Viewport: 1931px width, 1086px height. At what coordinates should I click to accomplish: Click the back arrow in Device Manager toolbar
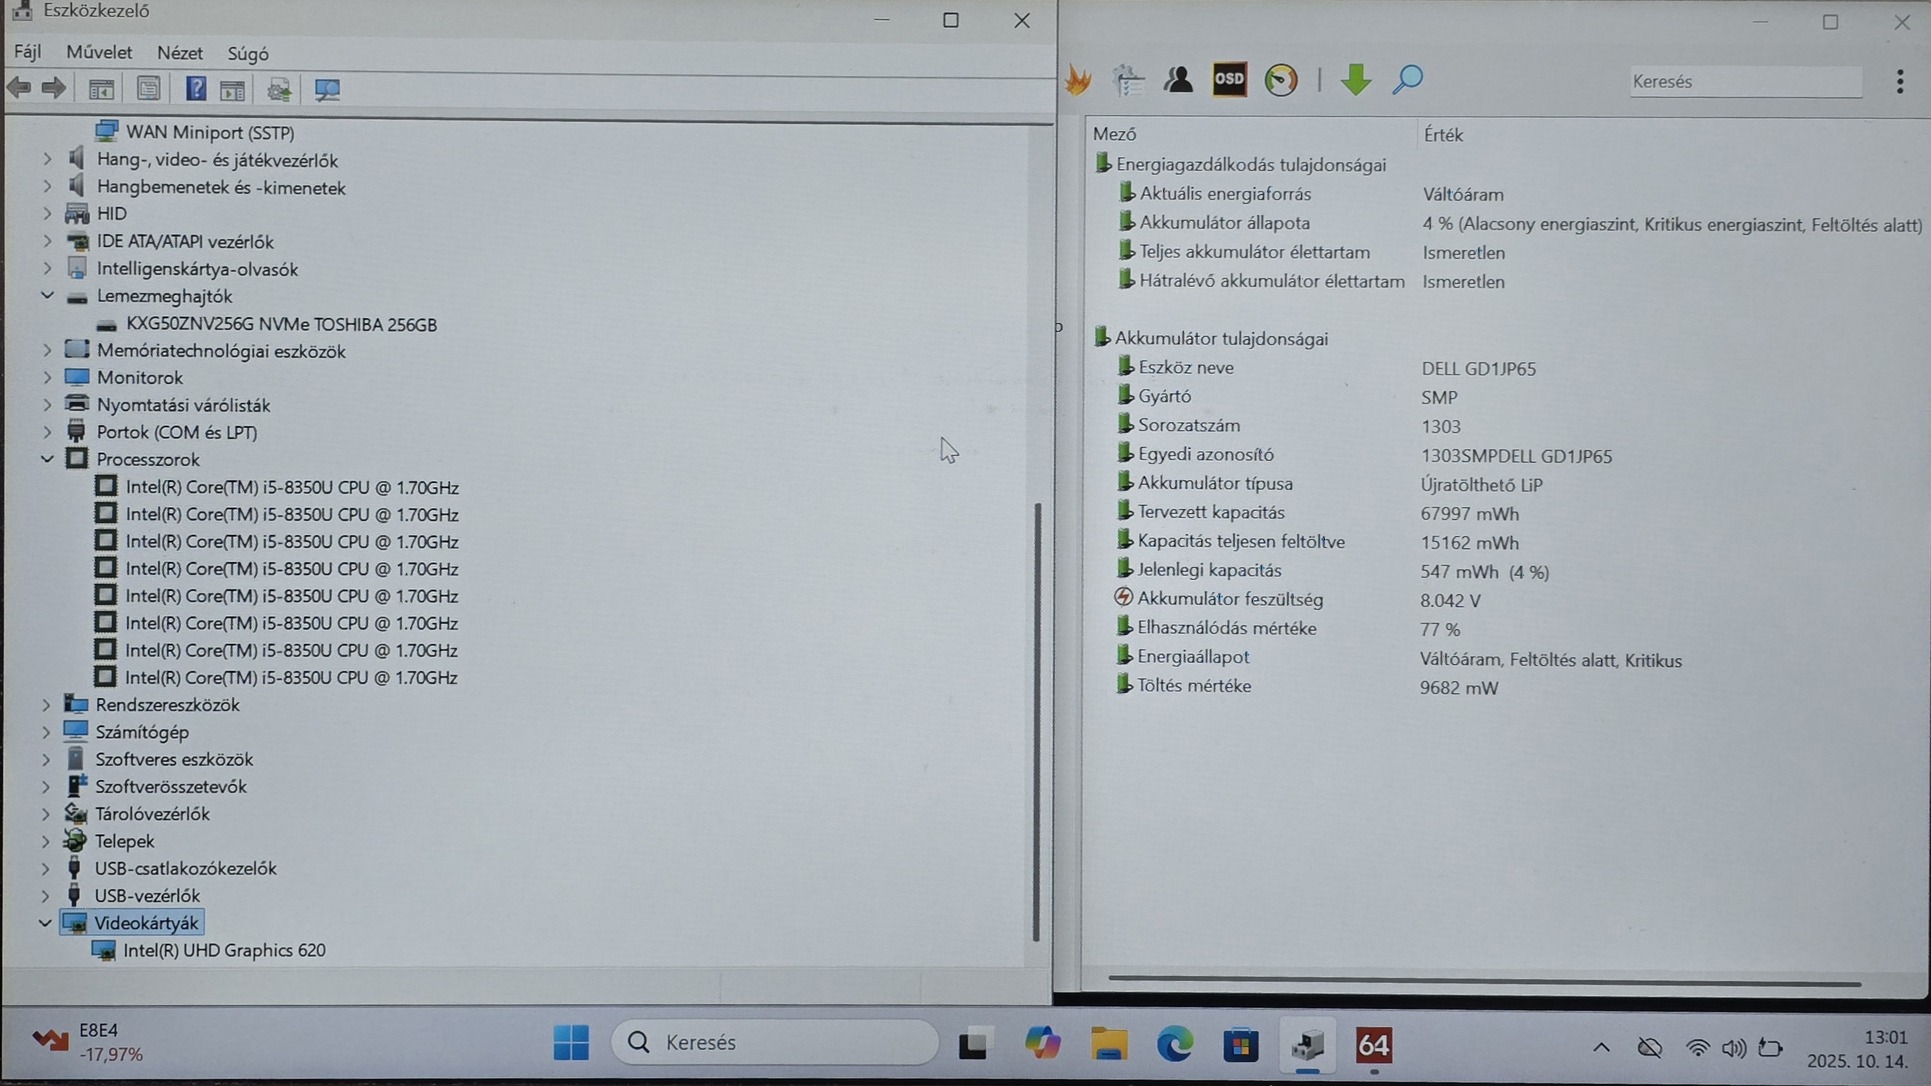point(19,89)
